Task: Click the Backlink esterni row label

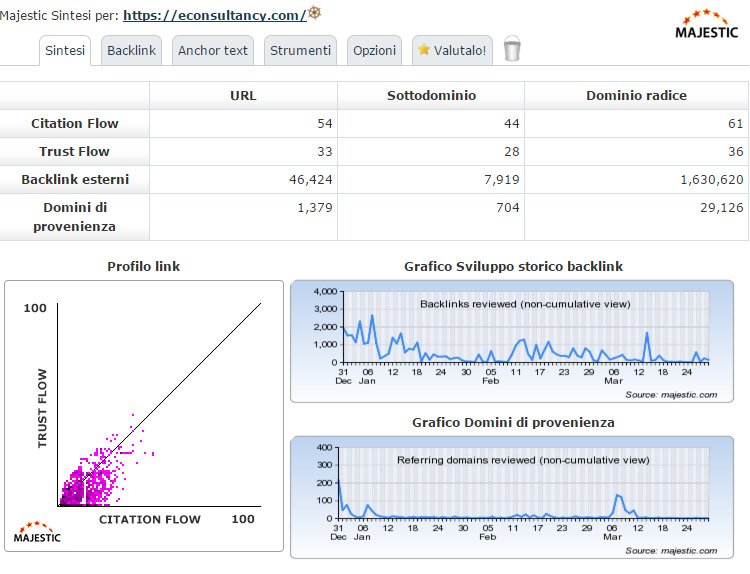Action: point(75,179)
